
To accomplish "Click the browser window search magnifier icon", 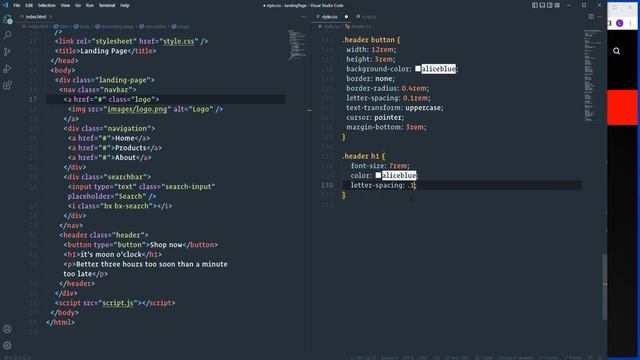I will pyautogui.click(x=616, y=51).
